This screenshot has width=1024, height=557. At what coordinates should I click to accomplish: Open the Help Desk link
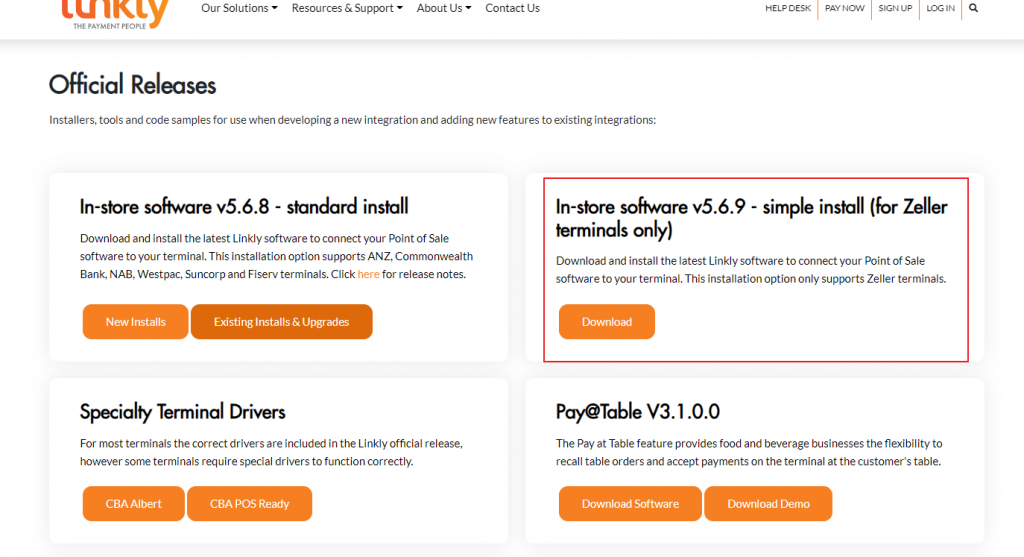coord(788,8)
